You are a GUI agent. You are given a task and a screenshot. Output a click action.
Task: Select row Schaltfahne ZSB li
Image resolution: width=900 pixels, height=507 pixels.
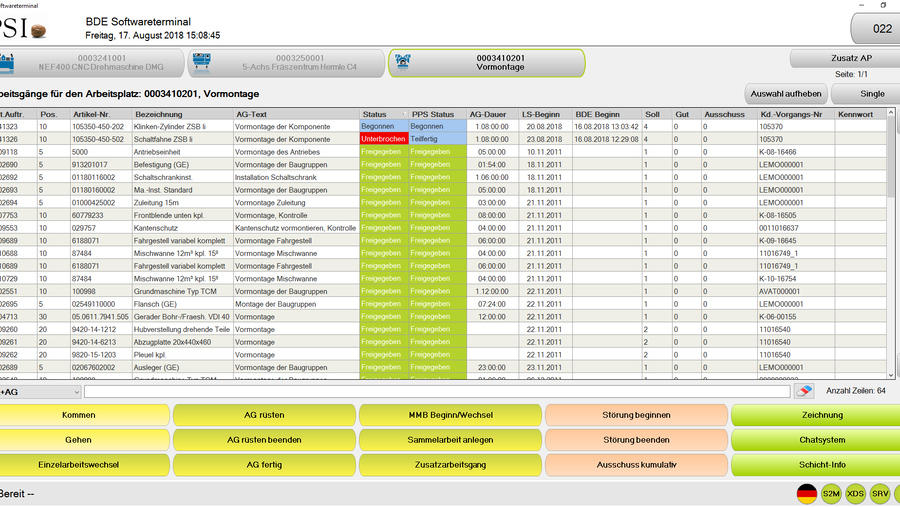(x=443, y=139)
